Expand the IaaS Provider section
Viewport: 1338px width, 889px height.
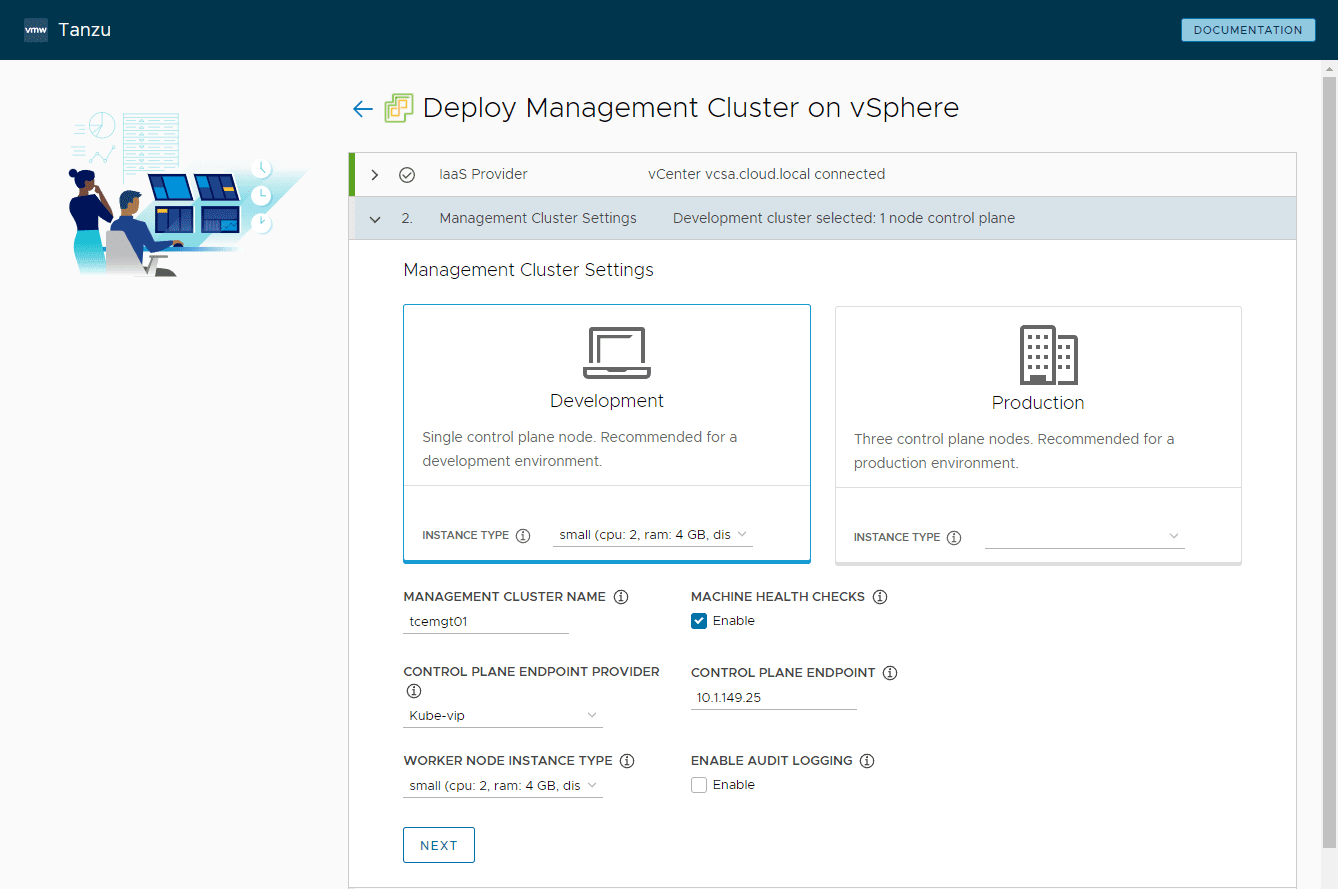tap(375, 175)
